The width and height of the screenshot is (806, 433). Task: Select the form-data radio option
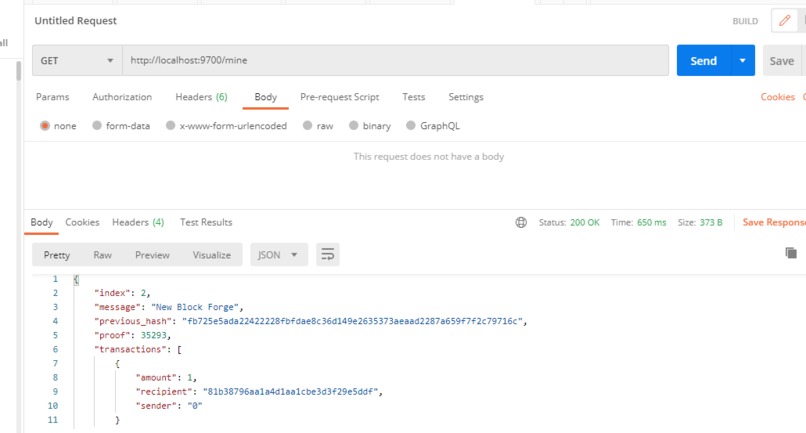tap(97, 125)
